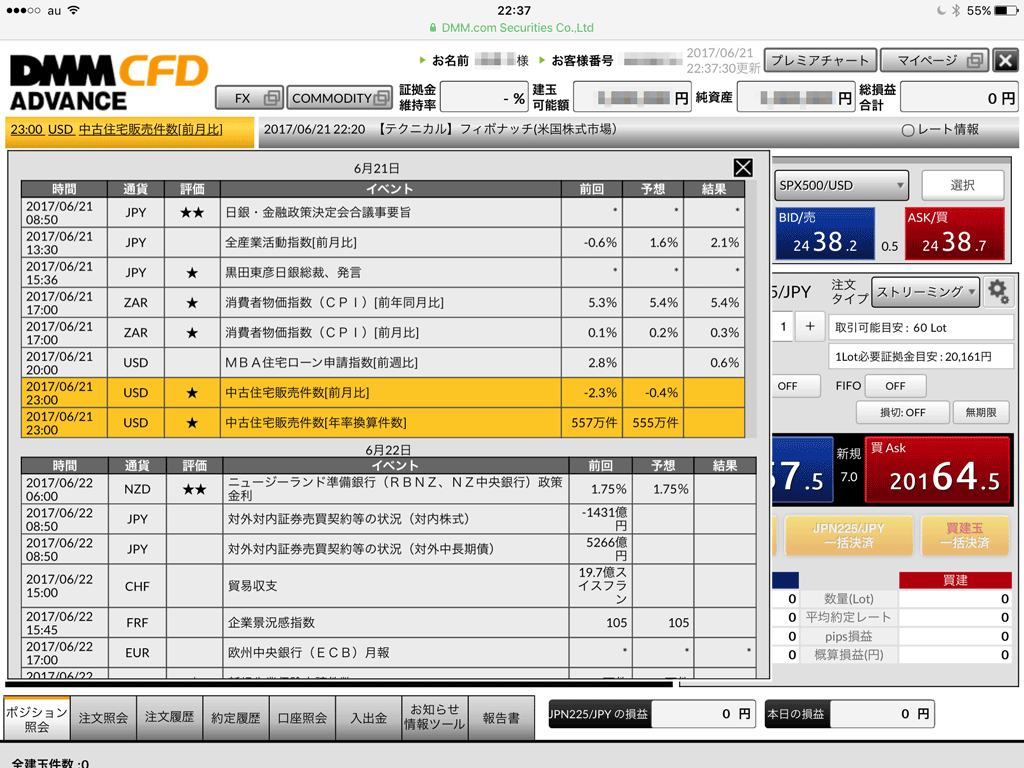Open プレミアチャート premium chart

pyautogui.click(x=820, y=61)
